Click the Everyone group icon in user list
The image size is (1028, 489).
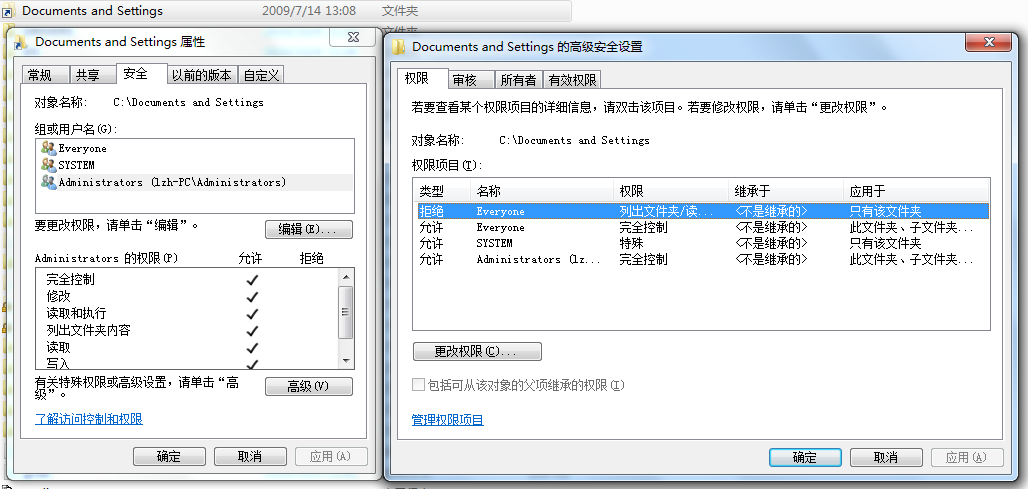pyautogui.click(x=48, y=148)
